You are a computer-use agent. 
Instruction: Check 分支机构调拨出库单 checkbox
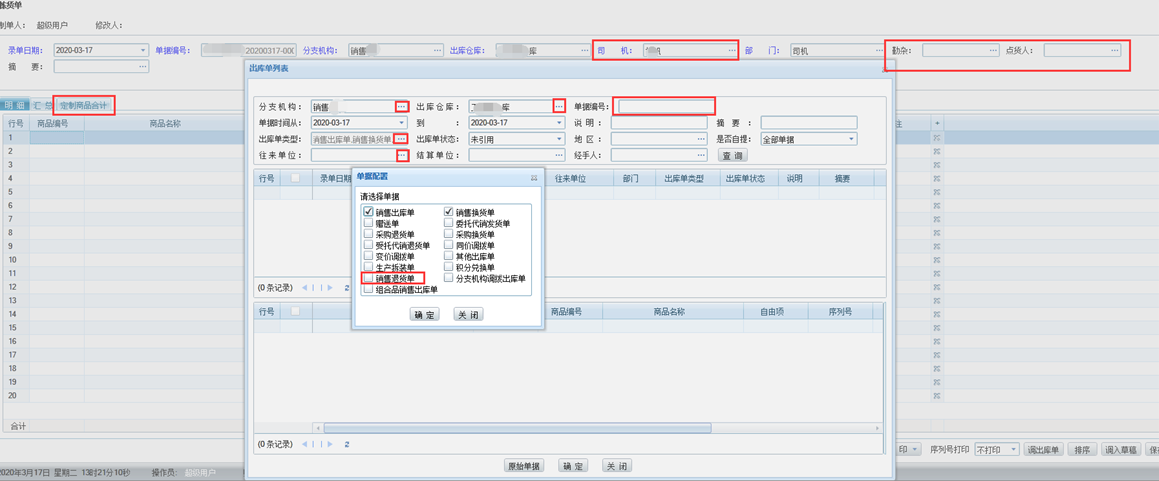point(449,278)
